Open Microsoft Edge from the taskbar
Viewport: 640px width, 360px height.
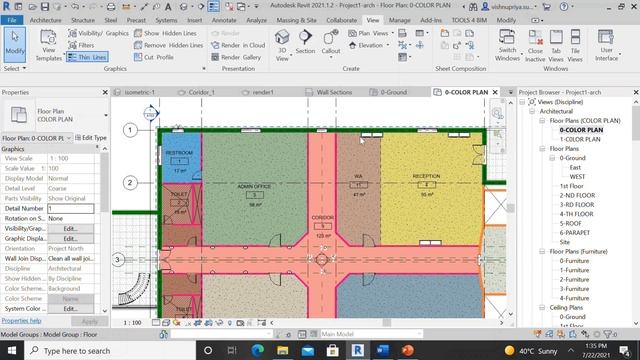258,351
